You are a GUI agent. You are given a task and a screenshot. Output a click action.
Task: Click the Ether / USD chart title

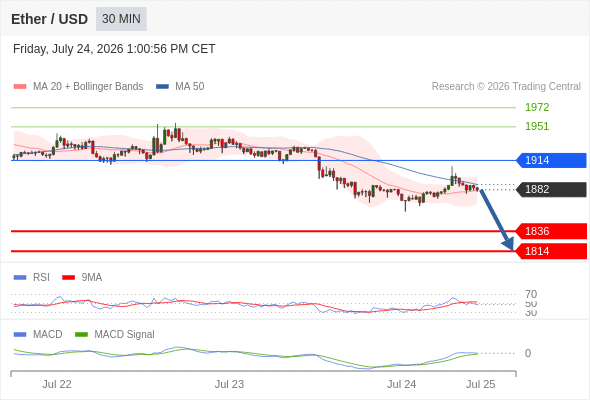click(x=49, y=19)
